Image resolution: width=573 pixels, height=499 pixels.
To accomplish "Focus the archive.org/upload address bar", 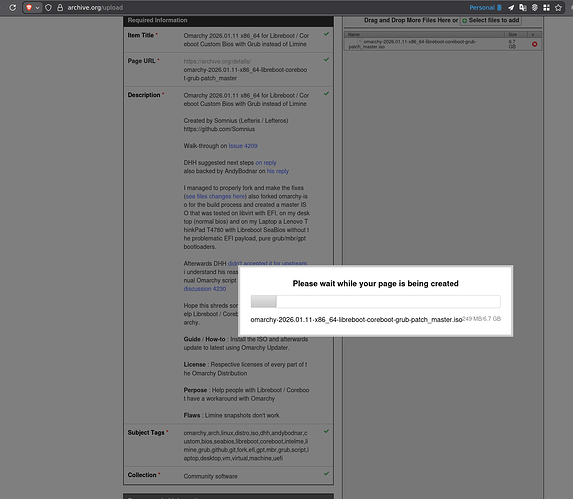I will pyautogui.click(x=95, y=7).
